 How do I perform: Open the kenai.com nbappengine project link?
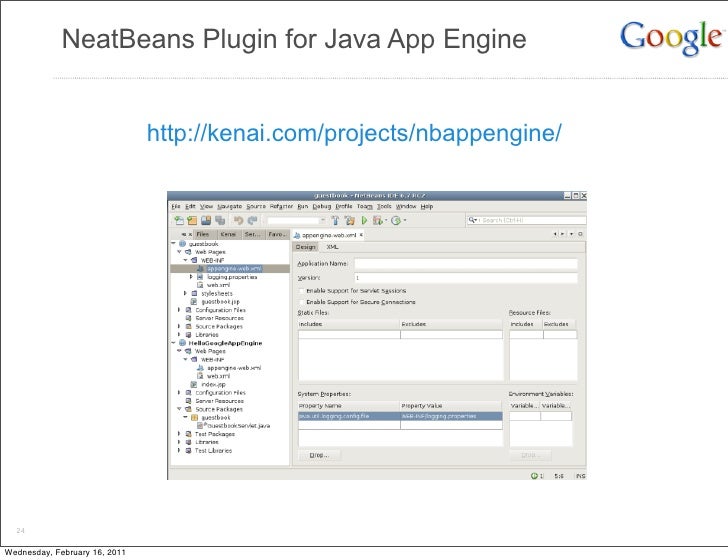tap(354, 133)
